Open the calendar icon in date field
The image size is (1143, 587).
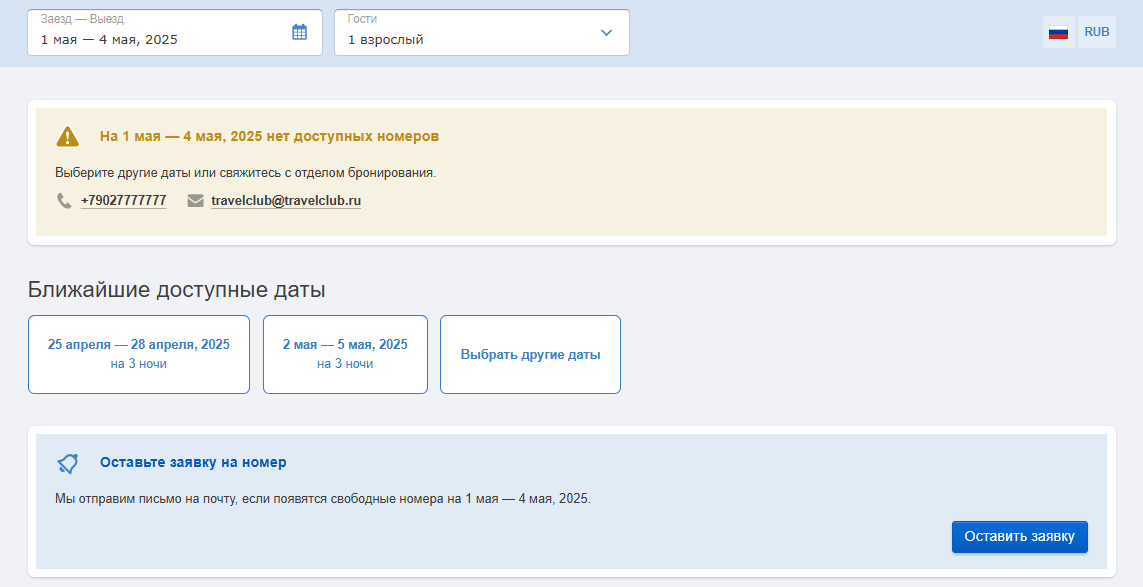pos(299,32)
